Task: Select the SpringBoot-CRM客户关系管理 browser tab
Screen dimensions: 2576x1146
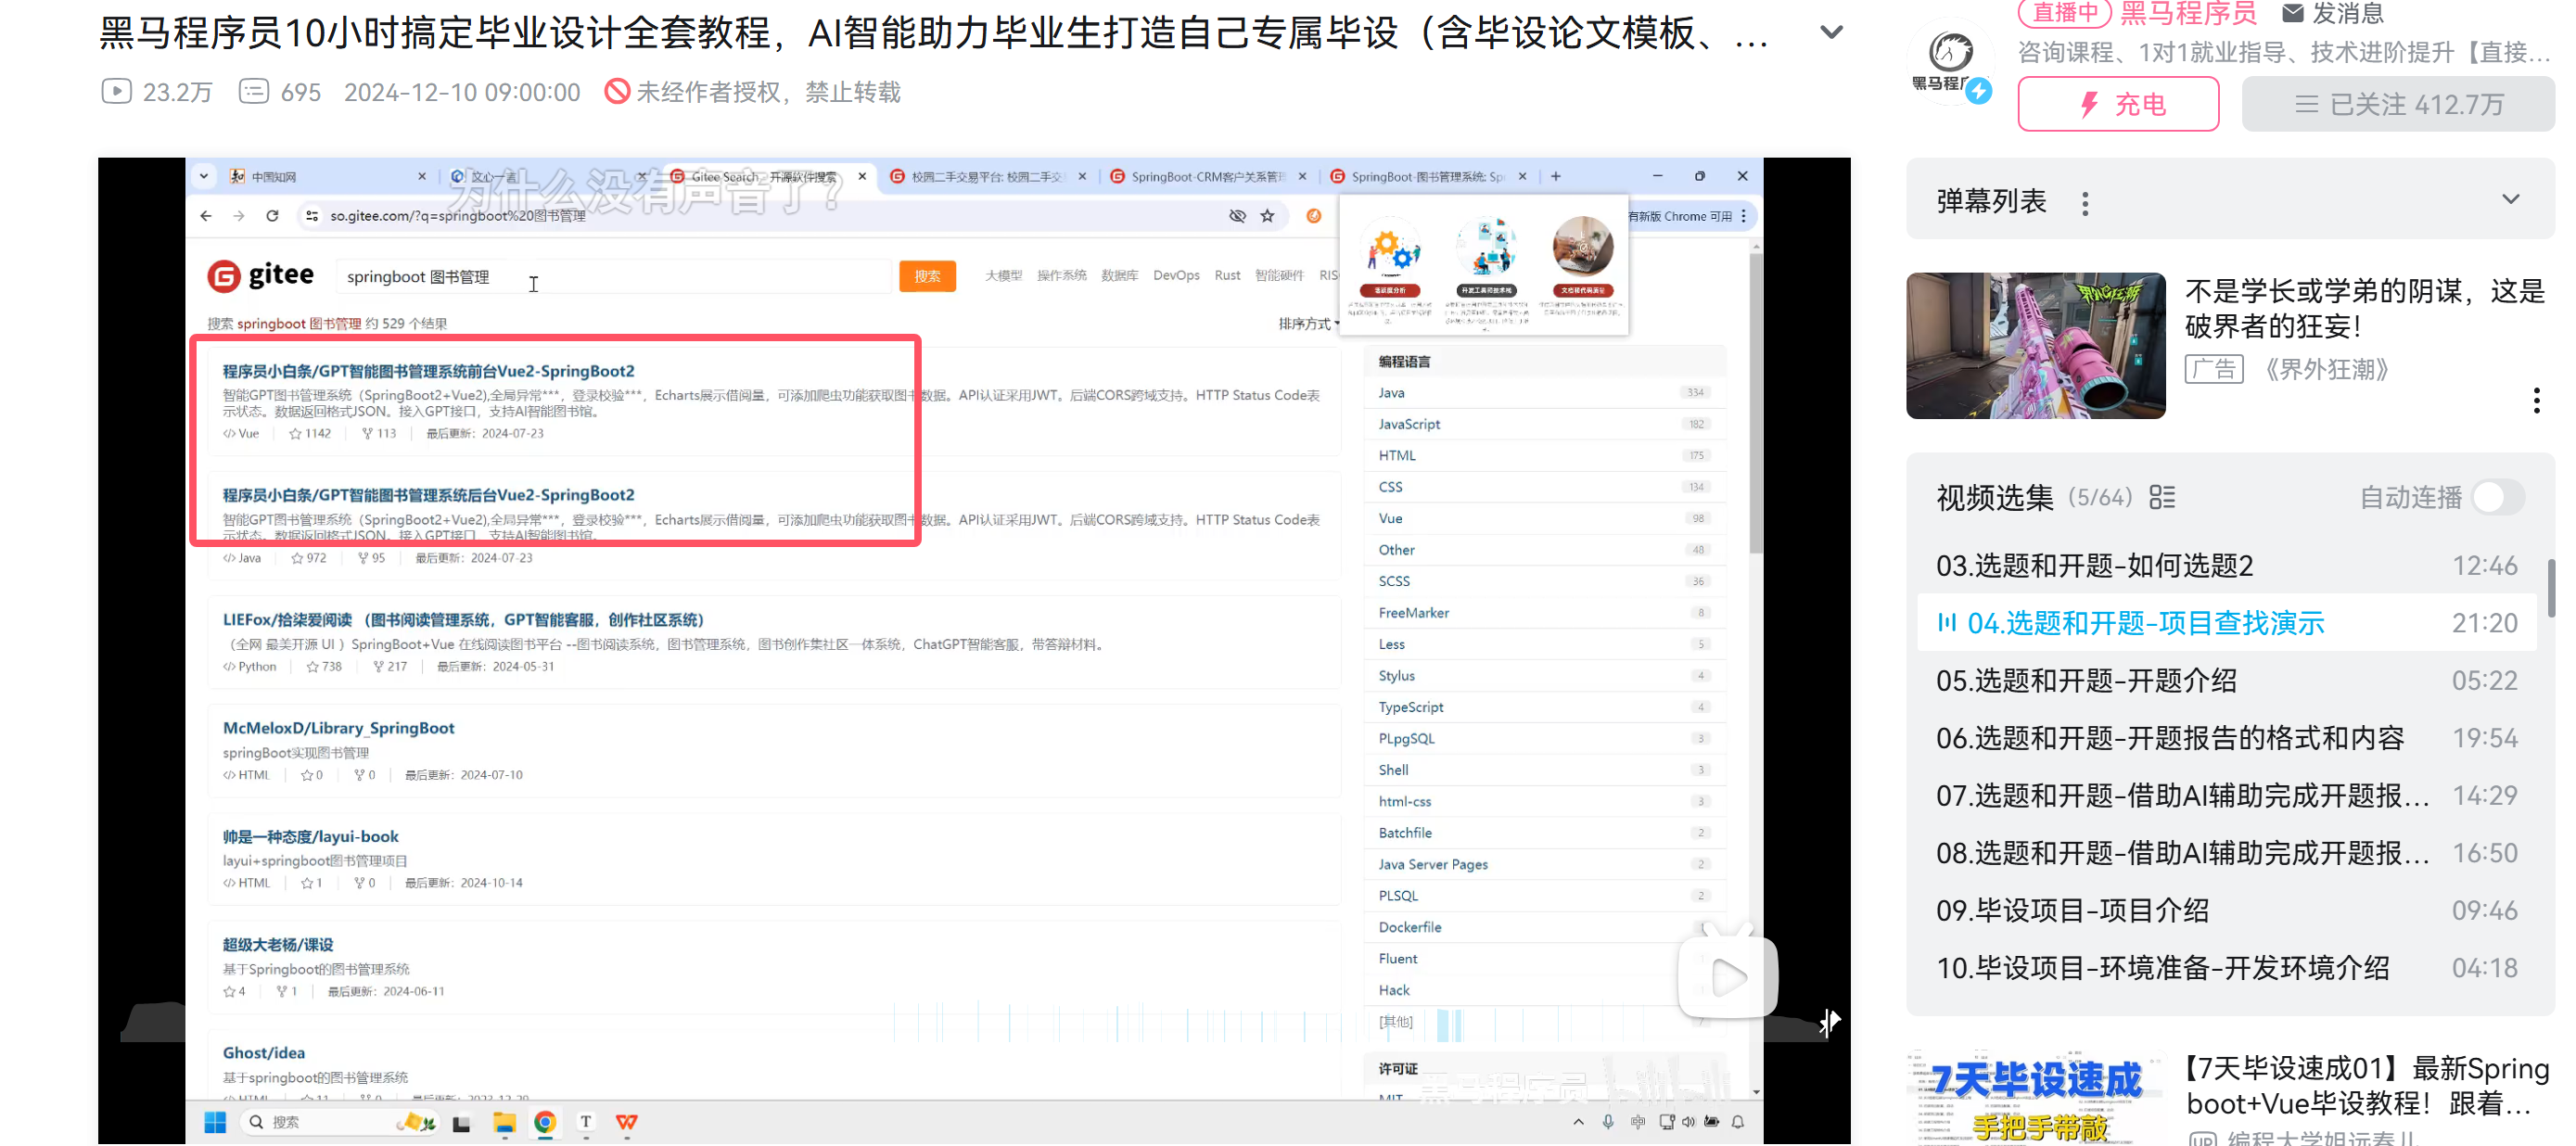Action: click(x=1208, y=176)
